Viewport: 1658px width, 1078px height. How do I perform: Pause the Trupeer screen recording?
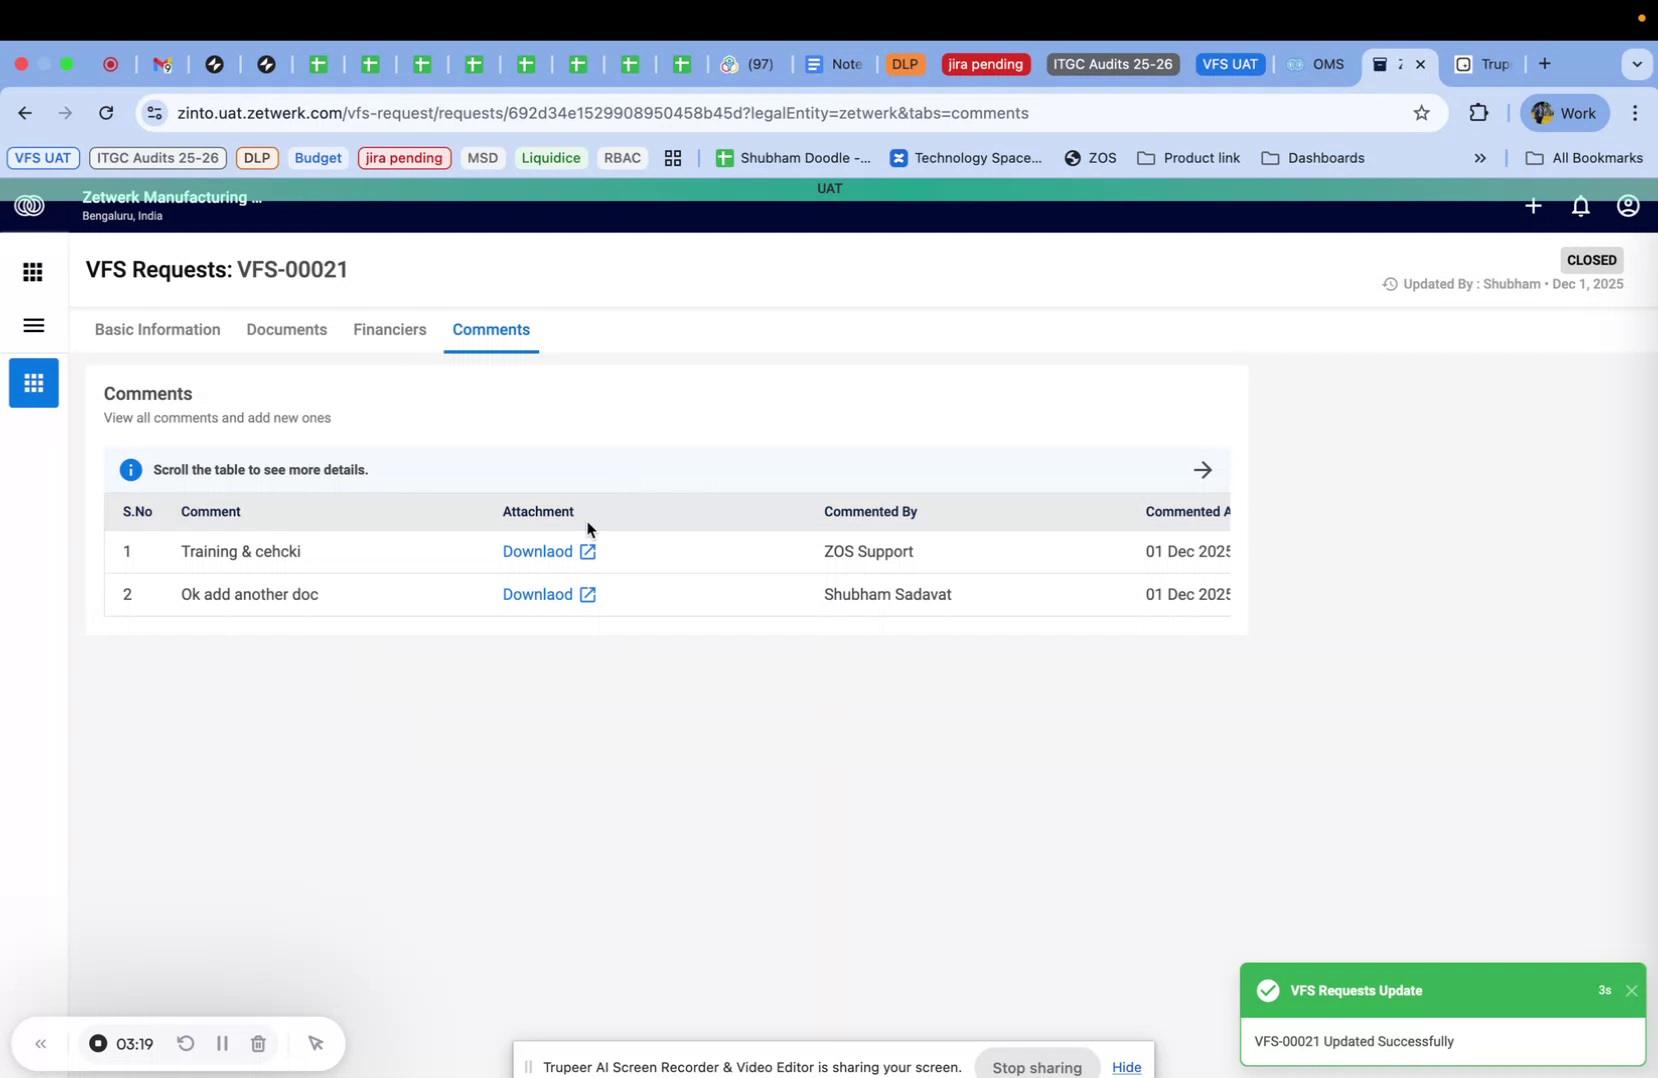point(222,1043)
